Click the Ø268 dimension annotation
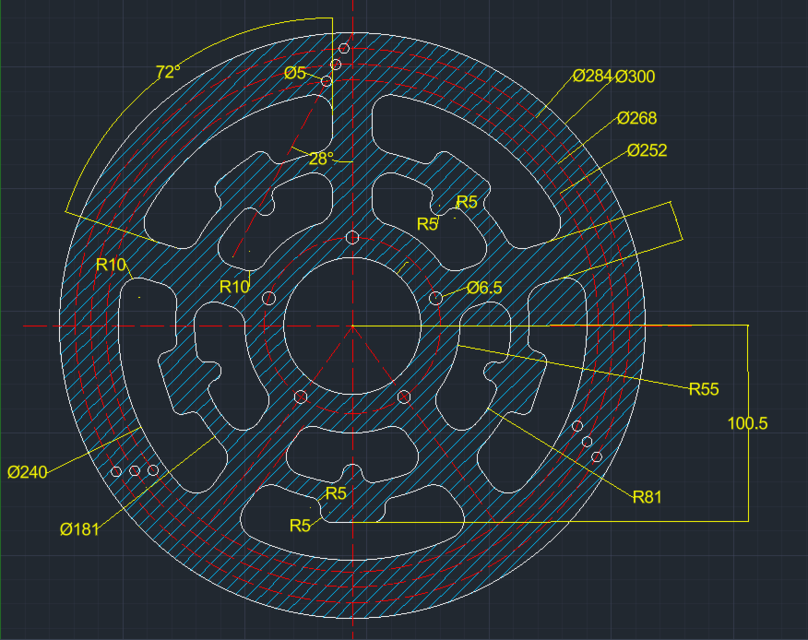Viewport: 808px width, 640px height. tap(637, 118)
